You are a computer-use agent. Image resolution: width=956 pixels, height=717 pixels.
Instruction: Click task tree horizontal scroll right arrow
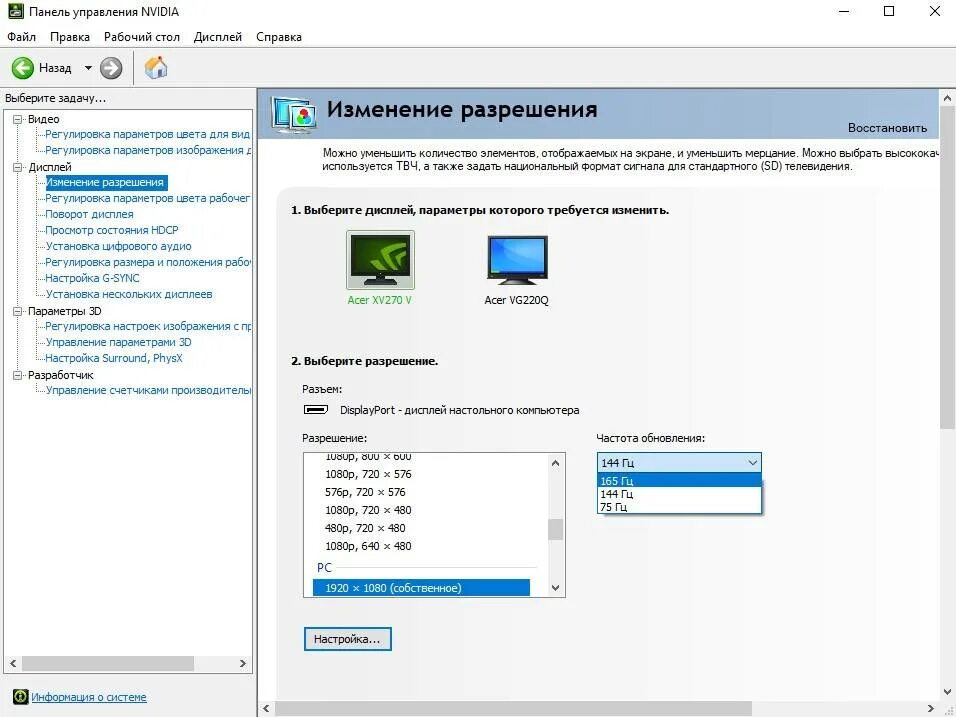pyautogui.click(x=243, y=663)
